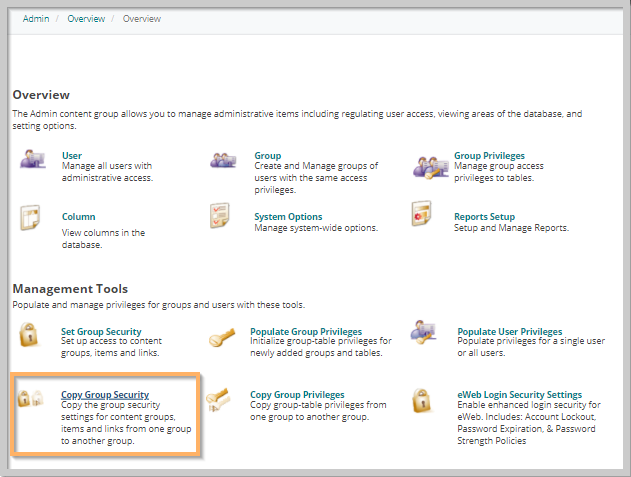Go to Admin in the breadcrumb
Image resolution: width=631 pixels, height=477 pixels.
(36, 19)
